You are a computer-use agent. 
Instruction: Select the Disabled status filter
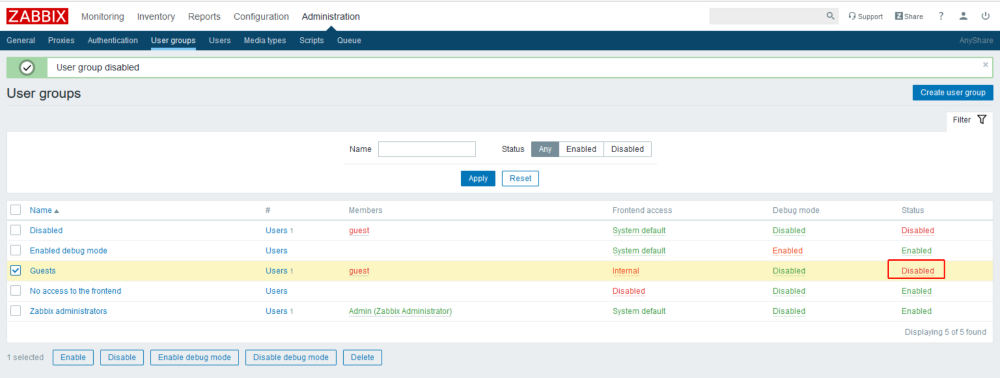tap(628, 149)
